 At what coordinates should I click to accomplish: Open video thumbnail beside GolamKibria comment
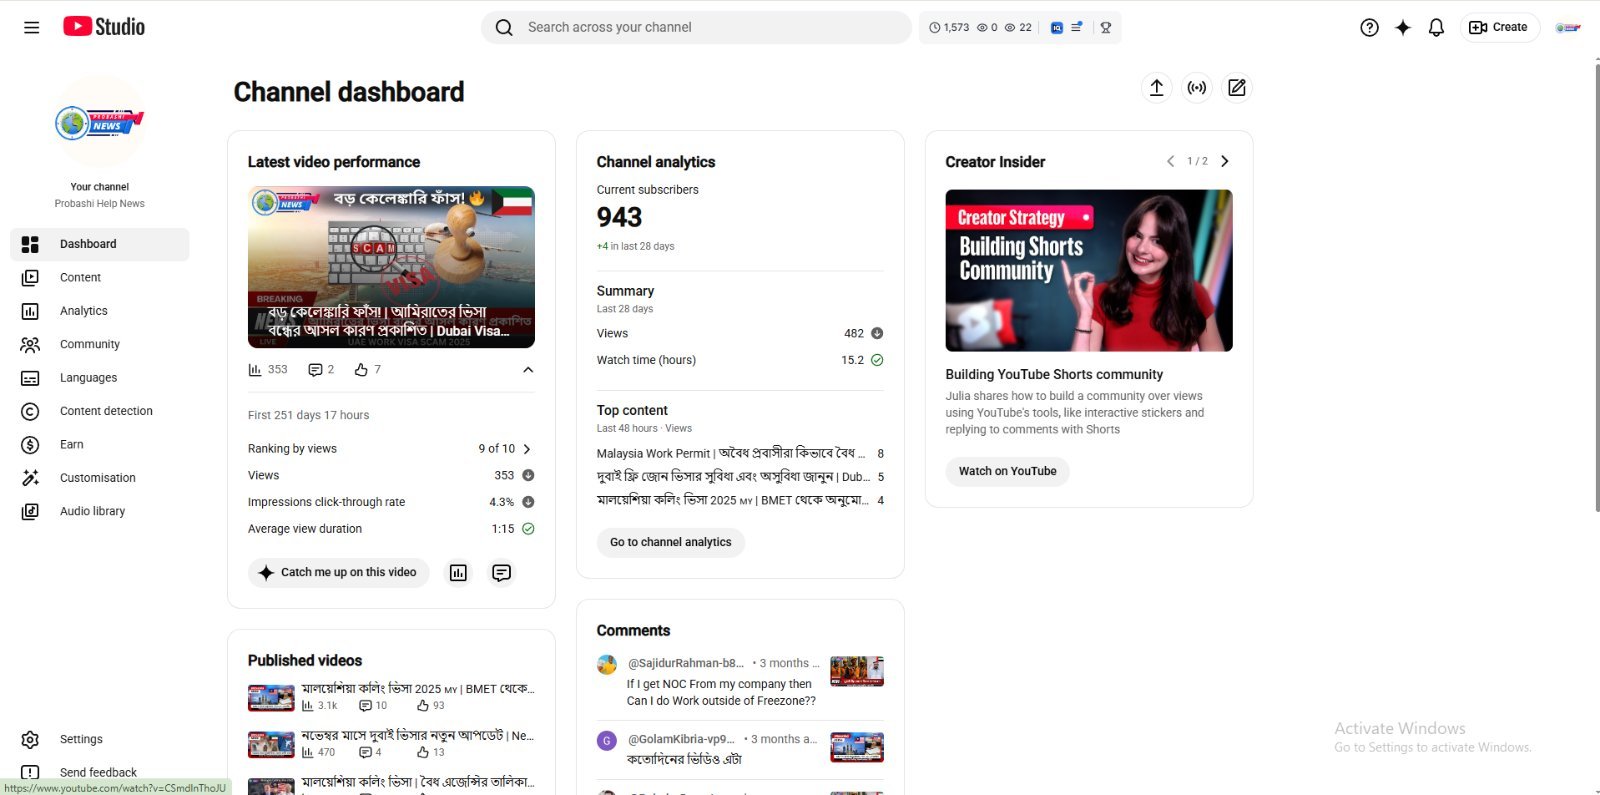click(x=857, y=747)
